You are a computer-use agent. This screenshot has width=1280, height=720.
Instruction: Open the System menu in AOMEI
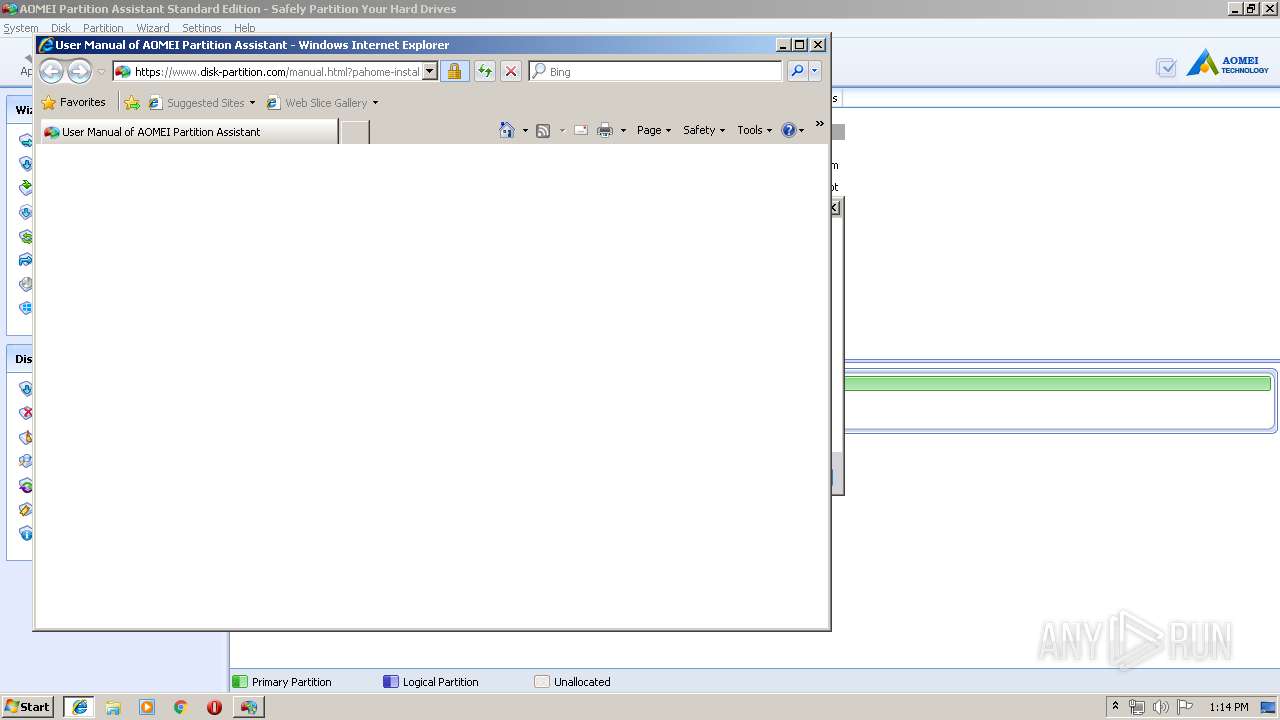[x=20, y=28]
